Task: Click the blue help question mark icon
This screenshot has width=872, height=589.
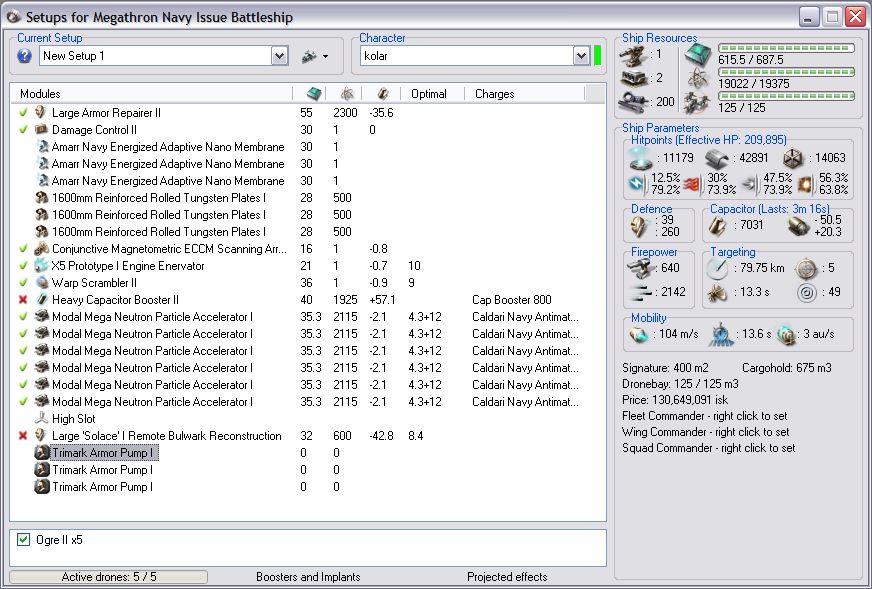Action: coord(25,56)
